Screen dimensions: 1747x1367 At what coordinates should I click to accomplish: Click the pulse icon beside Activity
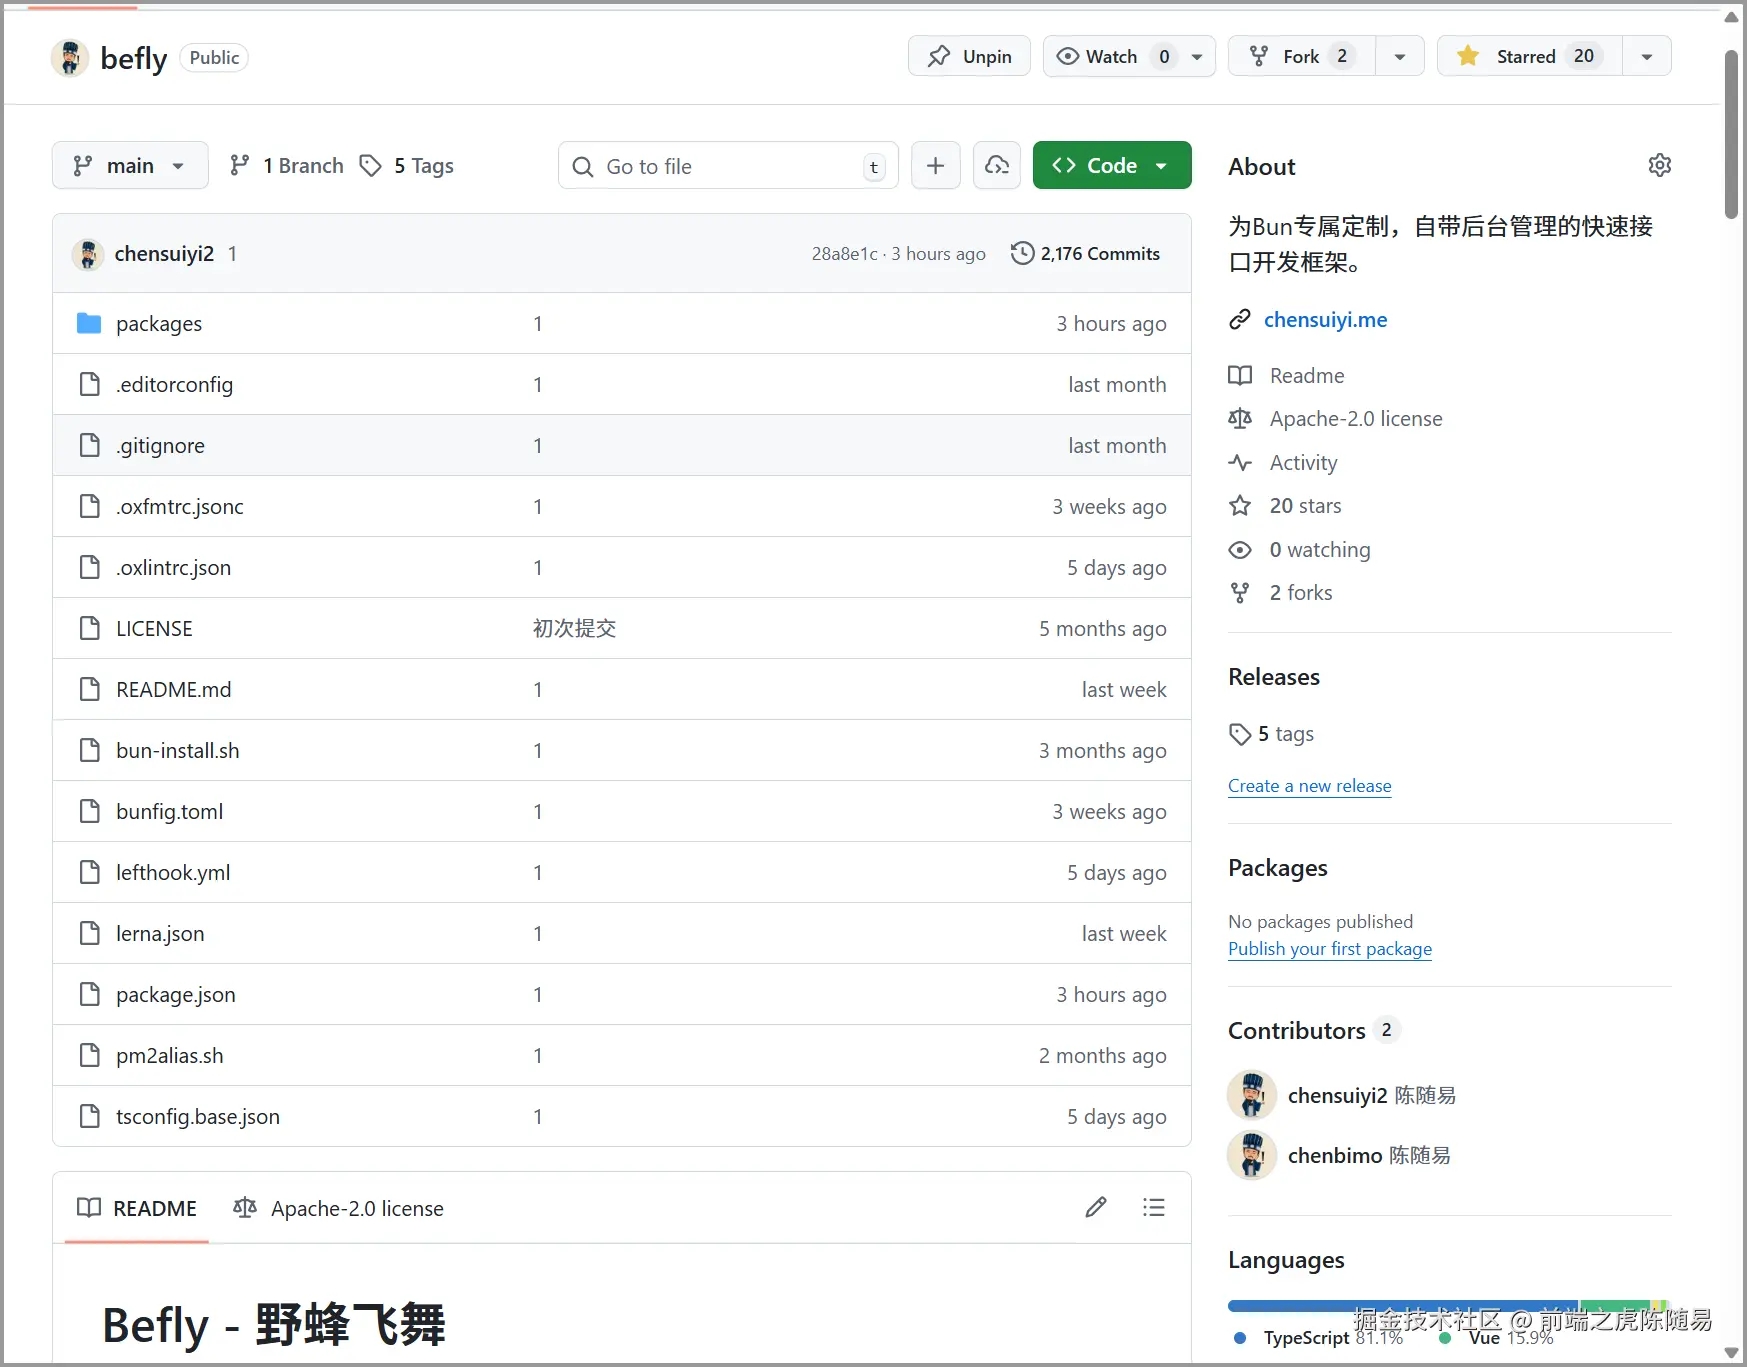(1240, 463)
